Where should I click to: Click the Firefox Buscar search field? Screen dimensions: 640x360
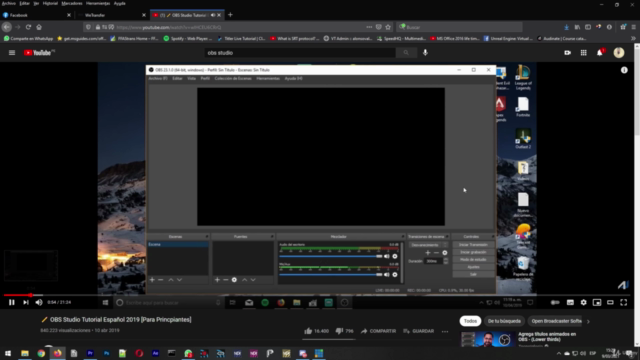[x=459, y=27]
